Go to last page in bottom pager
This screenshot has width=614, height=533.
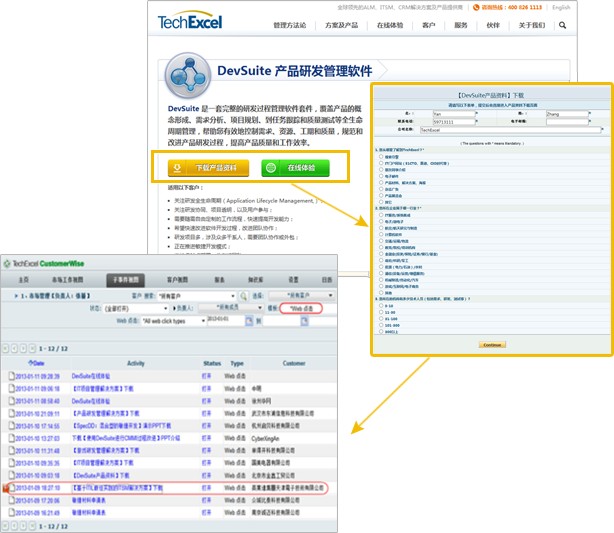click(33, 526)
